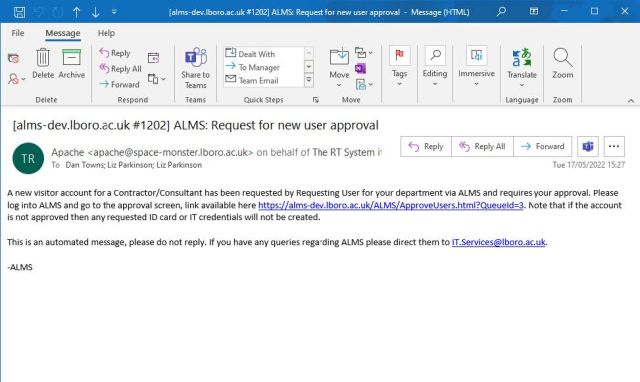Open the Actions dropdown in Move group
The image size is (640, 382).
pyautogui.click(x=364, y=84)
